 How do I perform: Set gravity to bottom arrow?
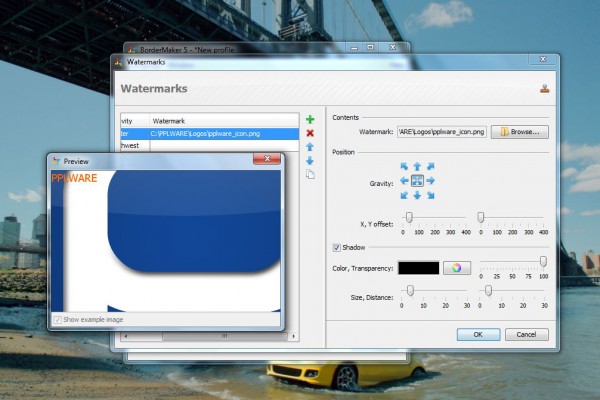tap(417, 195)
